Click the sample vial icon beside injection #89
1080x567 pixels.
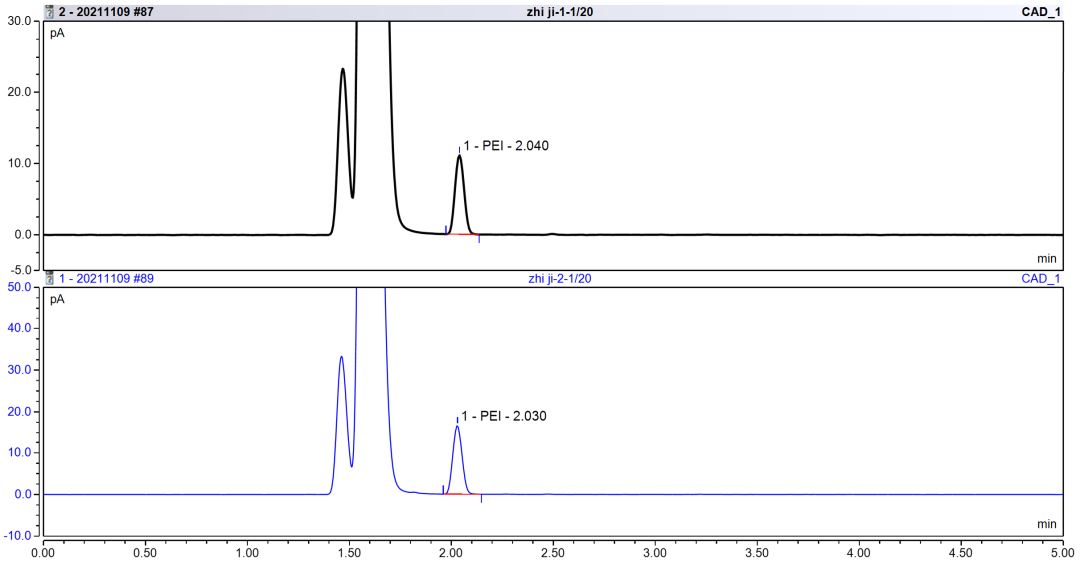point(50,278)
